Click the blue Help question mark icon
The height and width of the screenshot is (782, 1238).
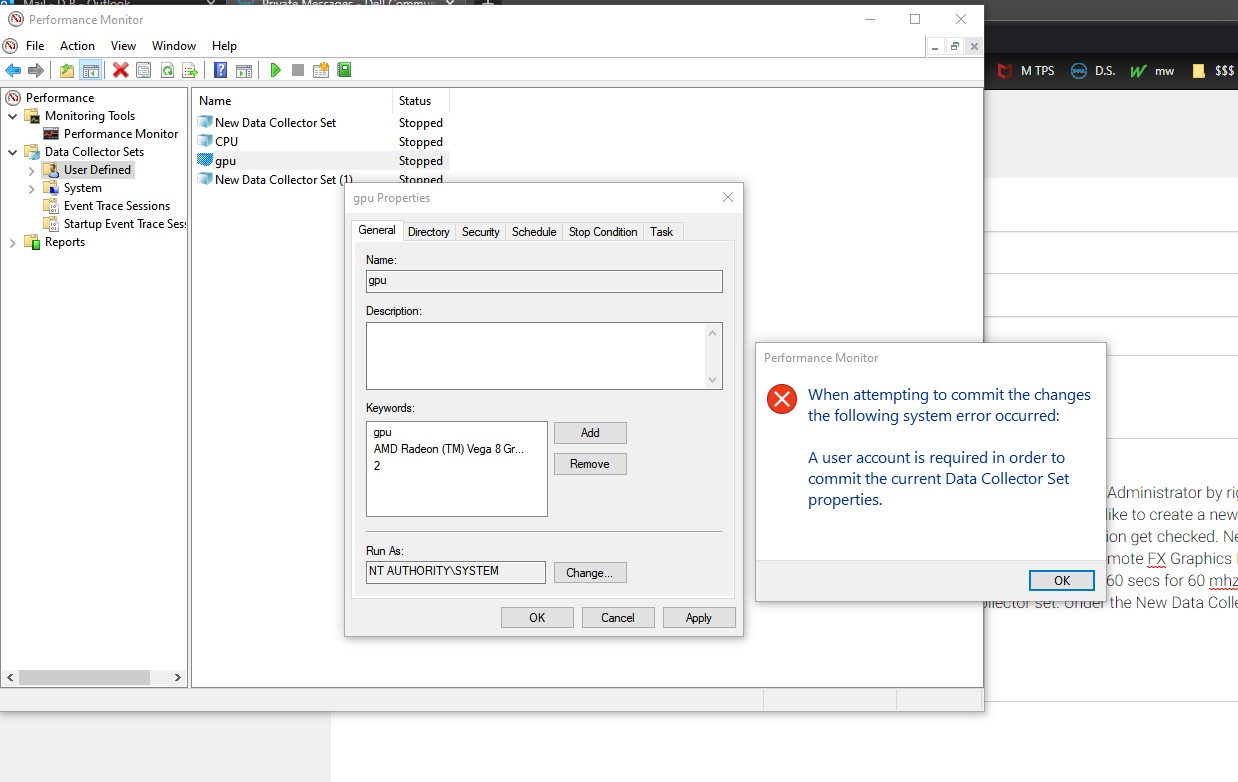pos(220,70)
